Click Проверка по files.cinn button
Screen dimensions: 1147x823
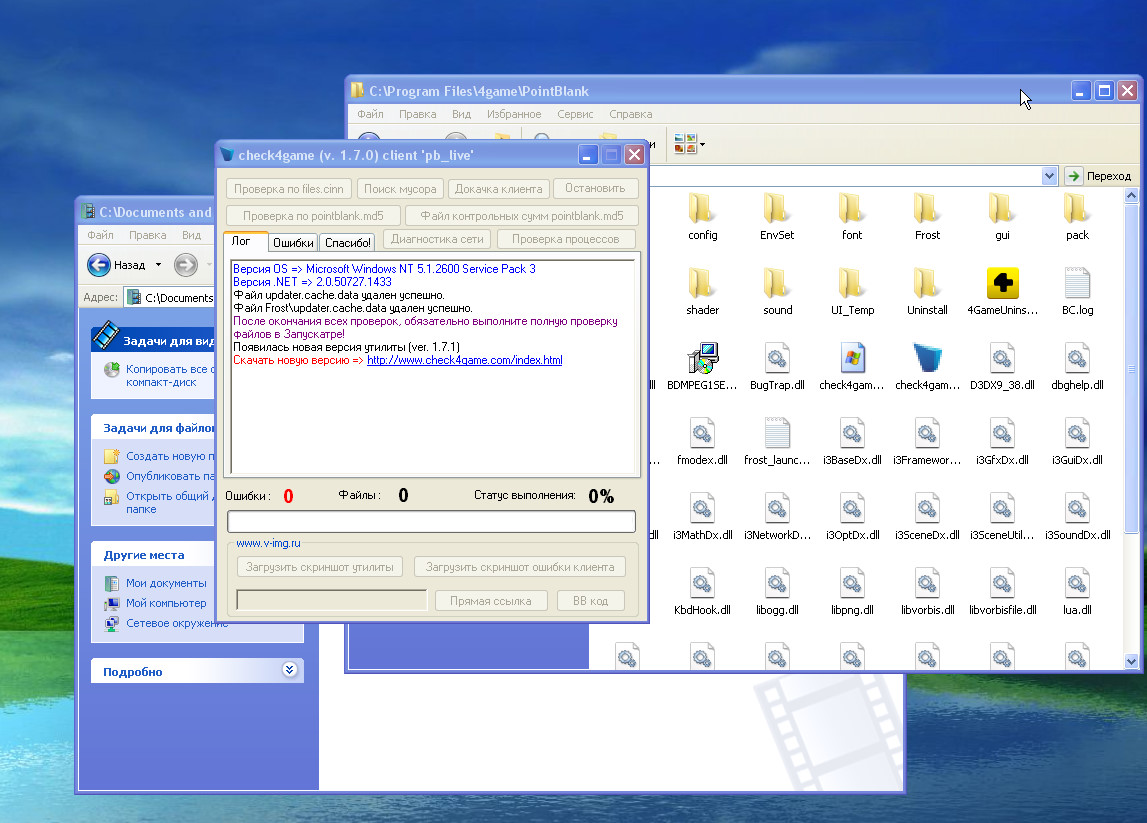pos(288,189)
